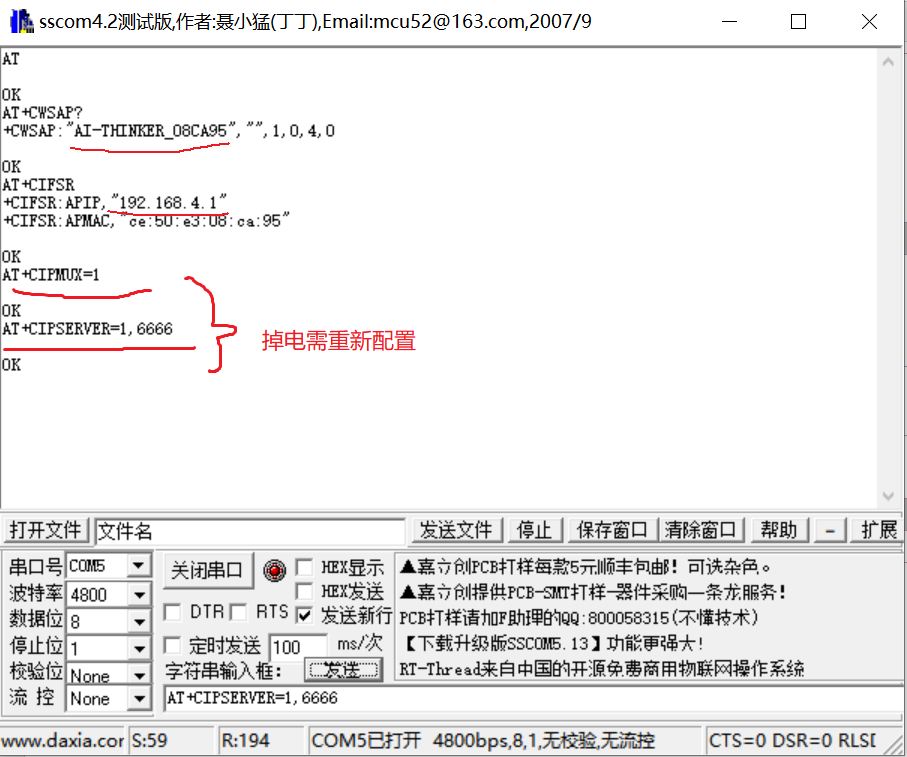Maximize the sscom window
The image size is (907, 757).
(798, 22)
